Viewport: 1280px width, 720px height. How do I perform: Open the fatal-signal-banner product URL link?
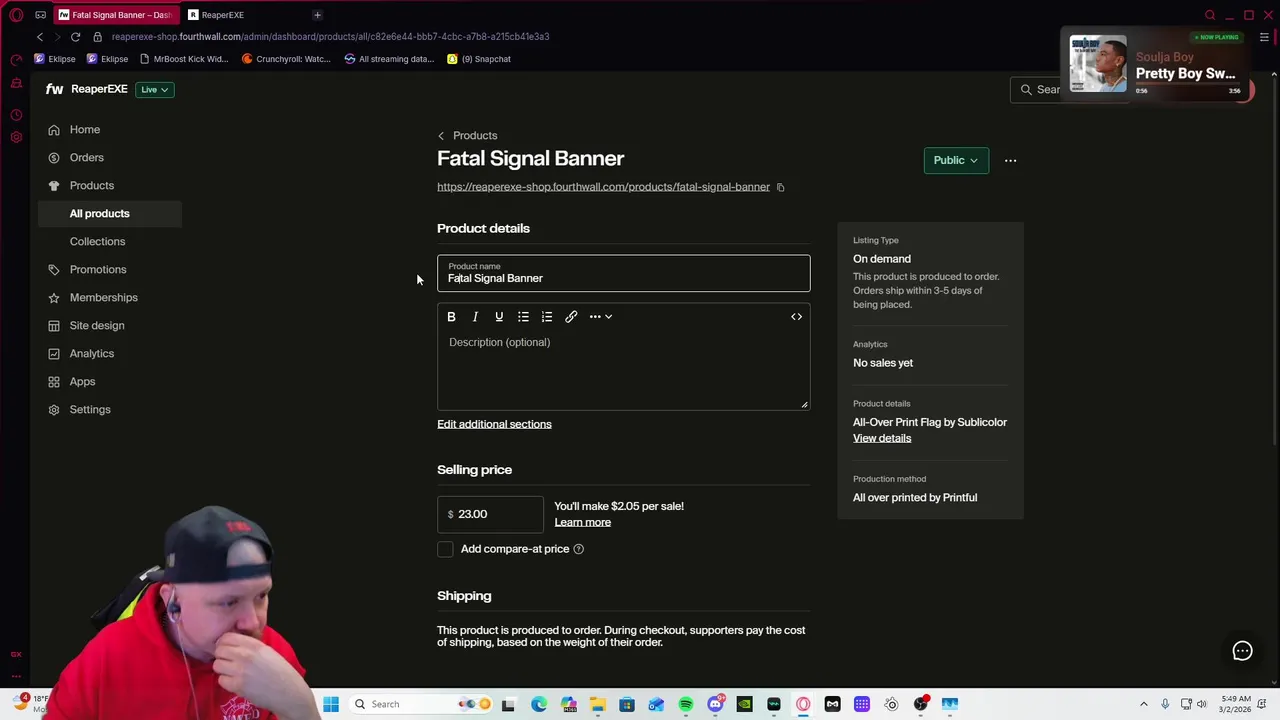coord(603,187)
